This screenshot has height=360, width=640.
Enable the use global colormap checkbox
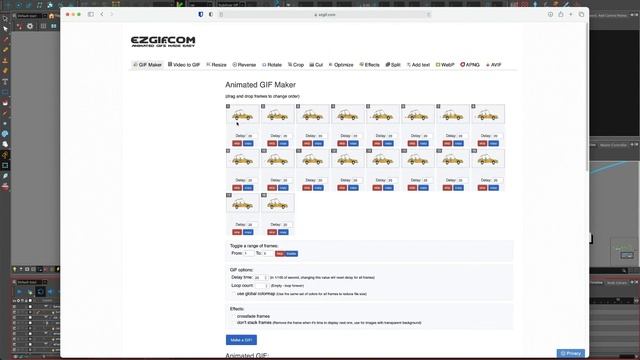click(x=233, y=293)
